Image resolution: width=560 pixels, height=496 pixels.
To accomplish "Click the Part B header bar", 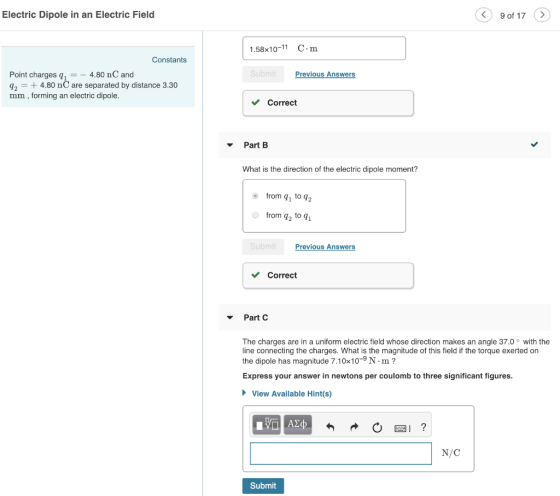I will [x=385, y=145].
